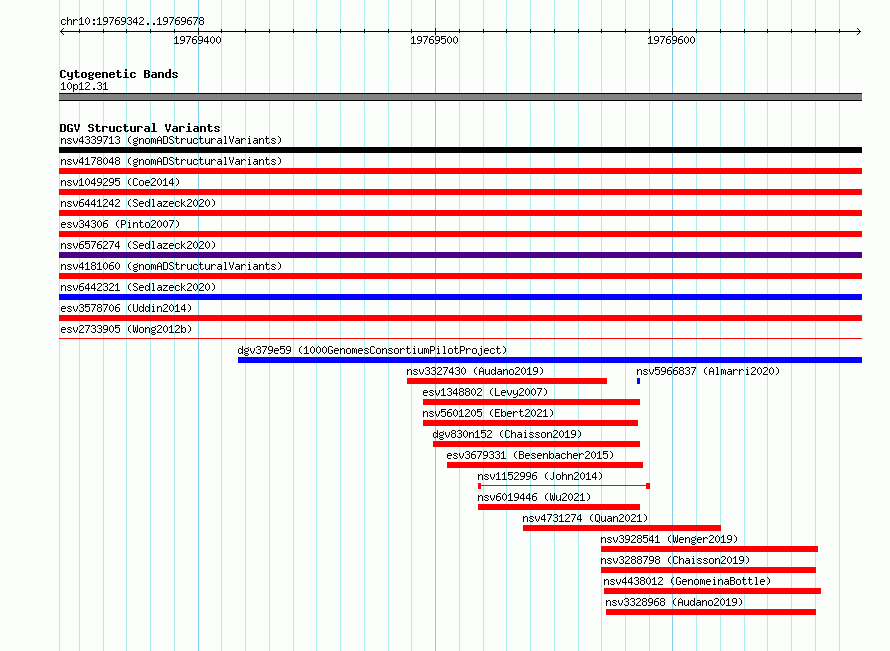Viewport: 890px width, 651px height.
Task: Open nsv6441242 (Sedlazeck2020) variant label
Action: tap(138, 203)
